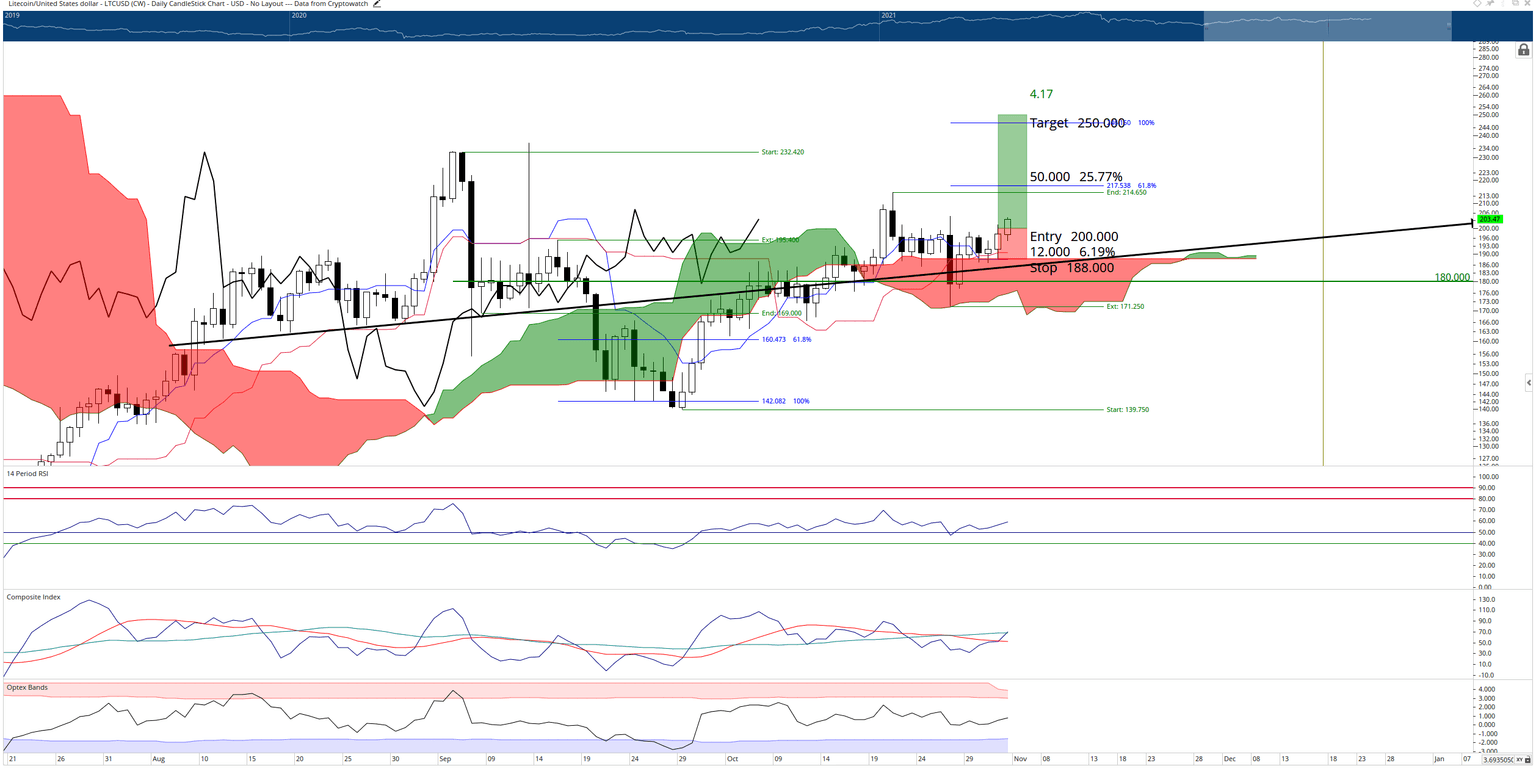This screenshot has width=1536, height=769.
Task: Click the 14 Period RSI panel title
Action: tap(27, 473)
